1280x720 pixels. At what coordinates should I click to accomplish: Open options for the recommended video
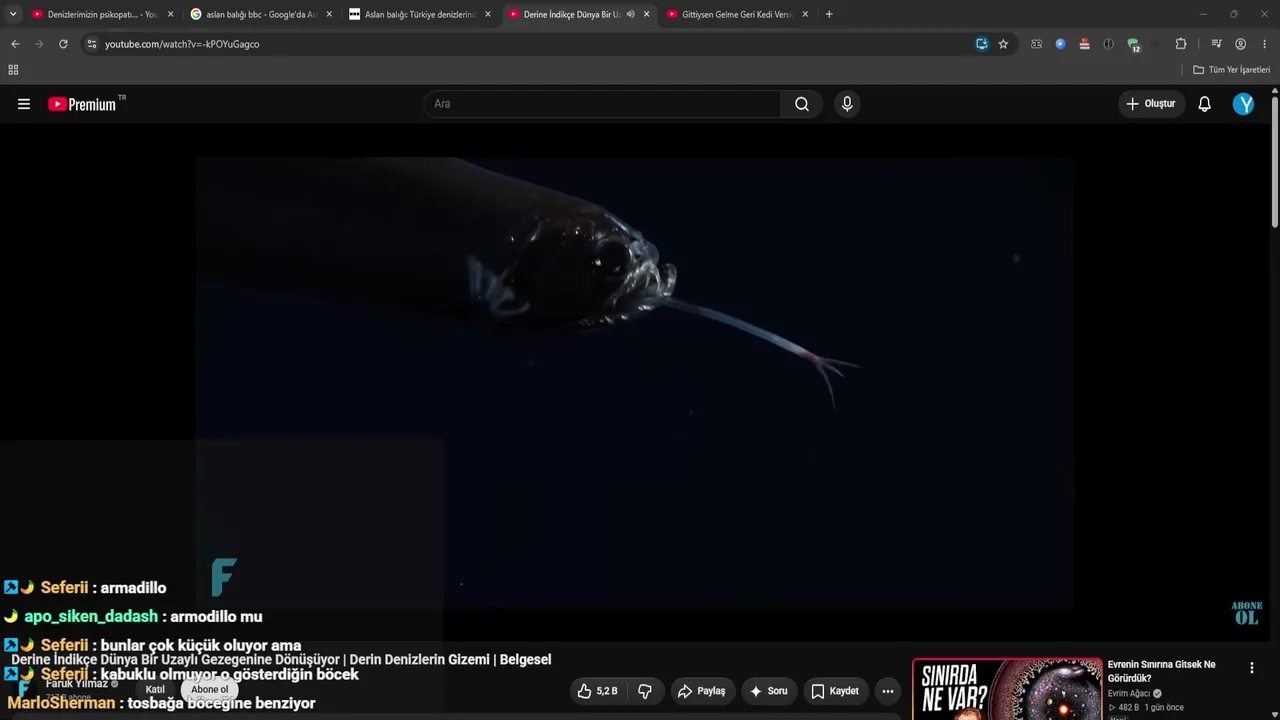point(1252,668)
